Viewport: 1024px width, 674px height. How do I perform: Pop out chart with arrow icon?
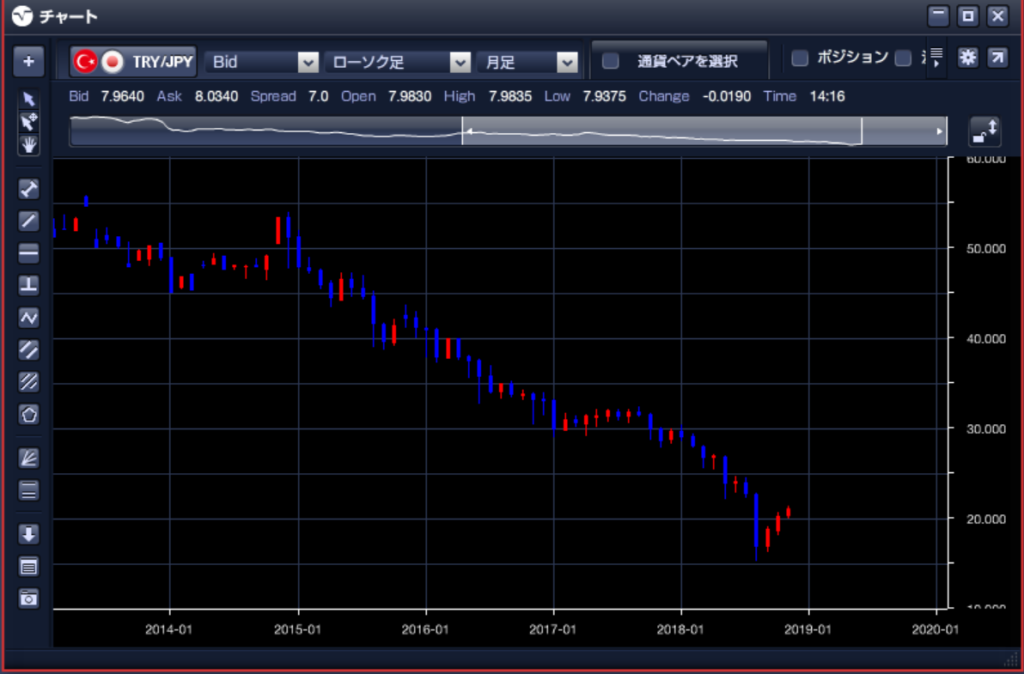coord(997,58)
